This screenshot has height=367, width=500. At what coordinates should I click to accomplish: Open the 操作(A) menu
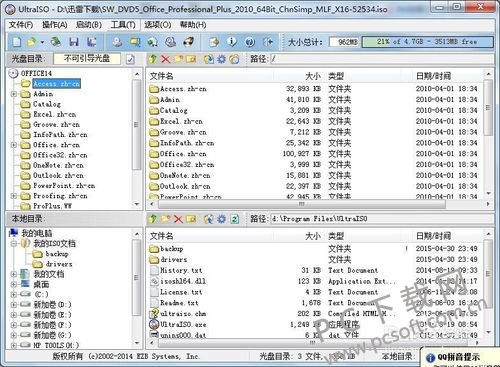(x=55, y=25)
